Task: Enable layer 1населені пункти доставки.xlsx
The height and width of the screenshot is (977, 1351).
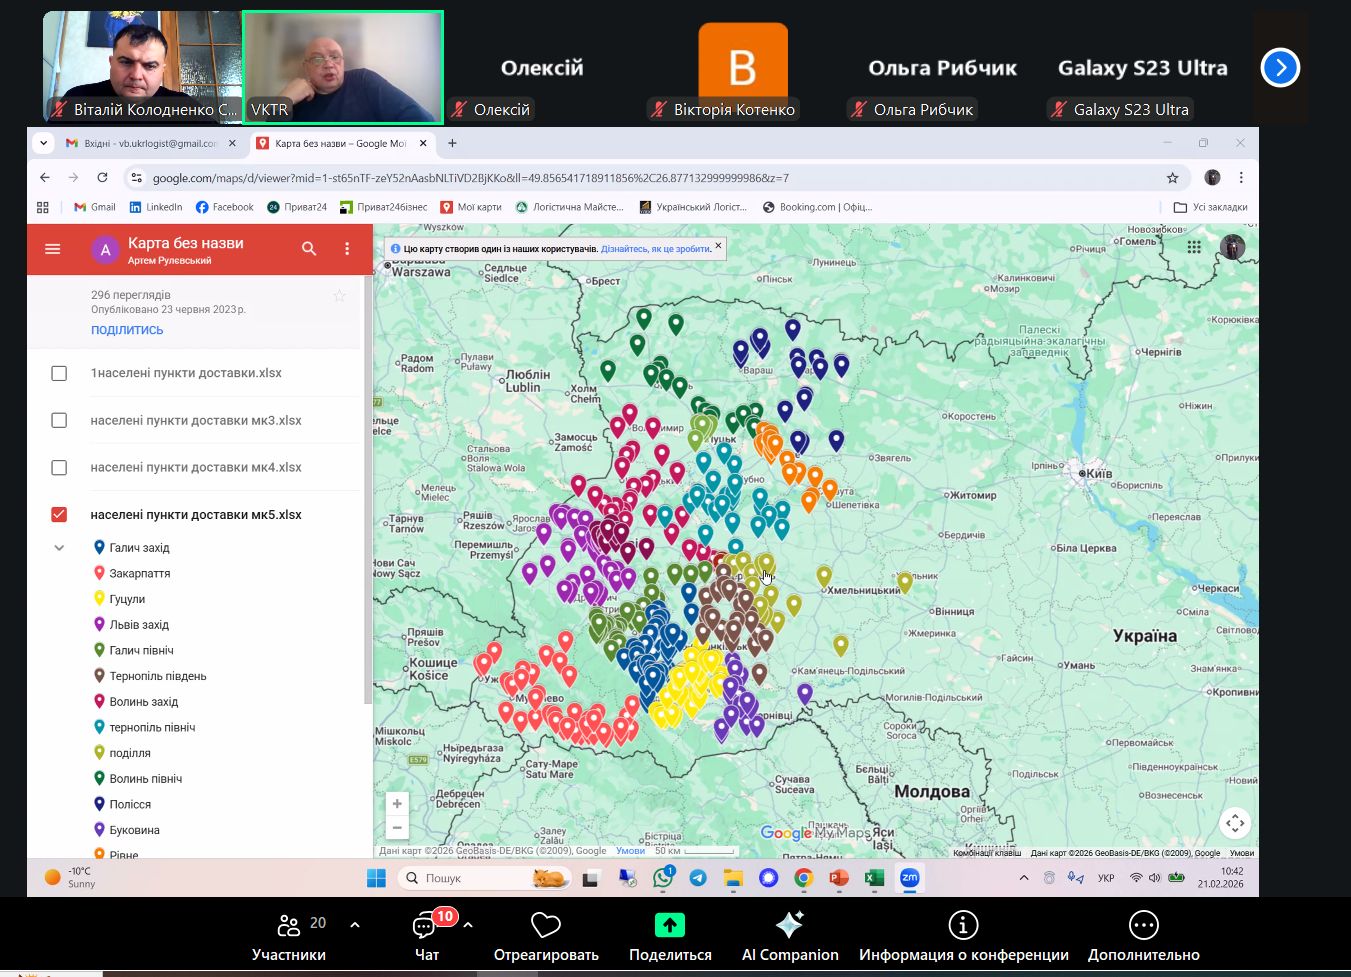Action: 59,373
